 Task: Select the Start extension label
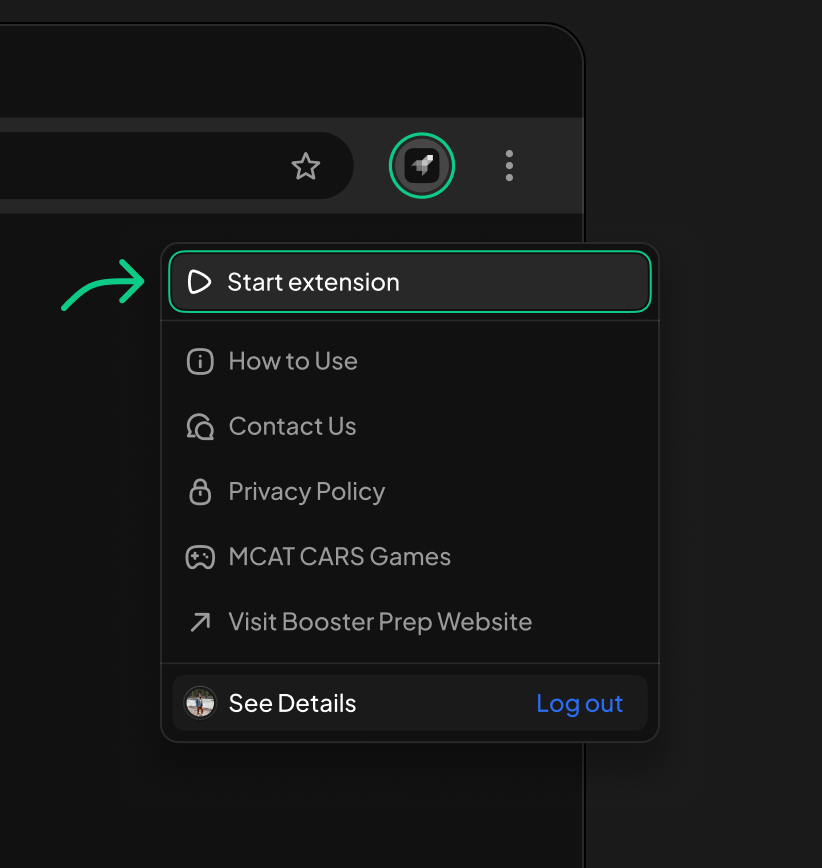pos(313,282)
